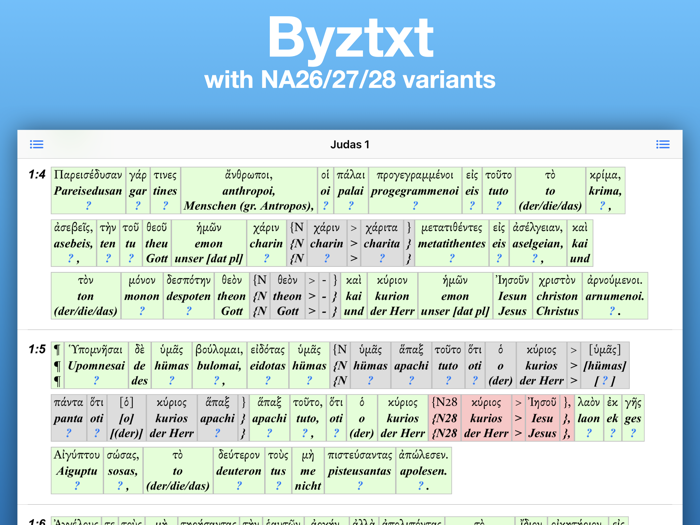Tap the theu Gott word cell
The image size is (700, 525).
point(156,243)
